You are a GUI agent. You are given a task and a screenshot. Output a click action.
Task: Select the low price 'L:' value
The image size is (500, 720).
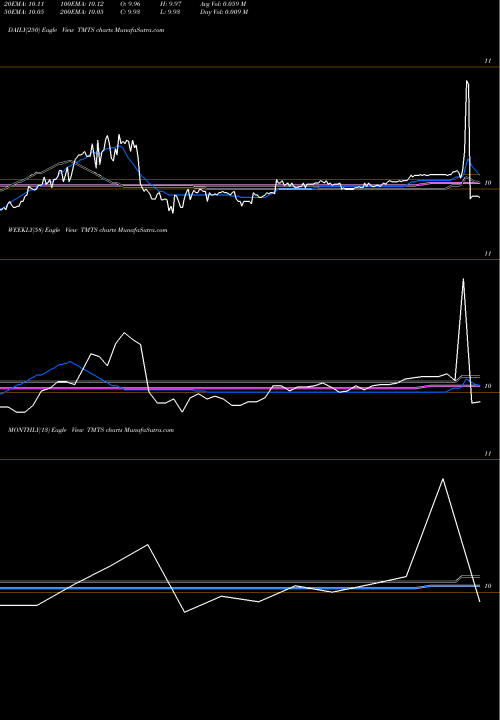170,12
